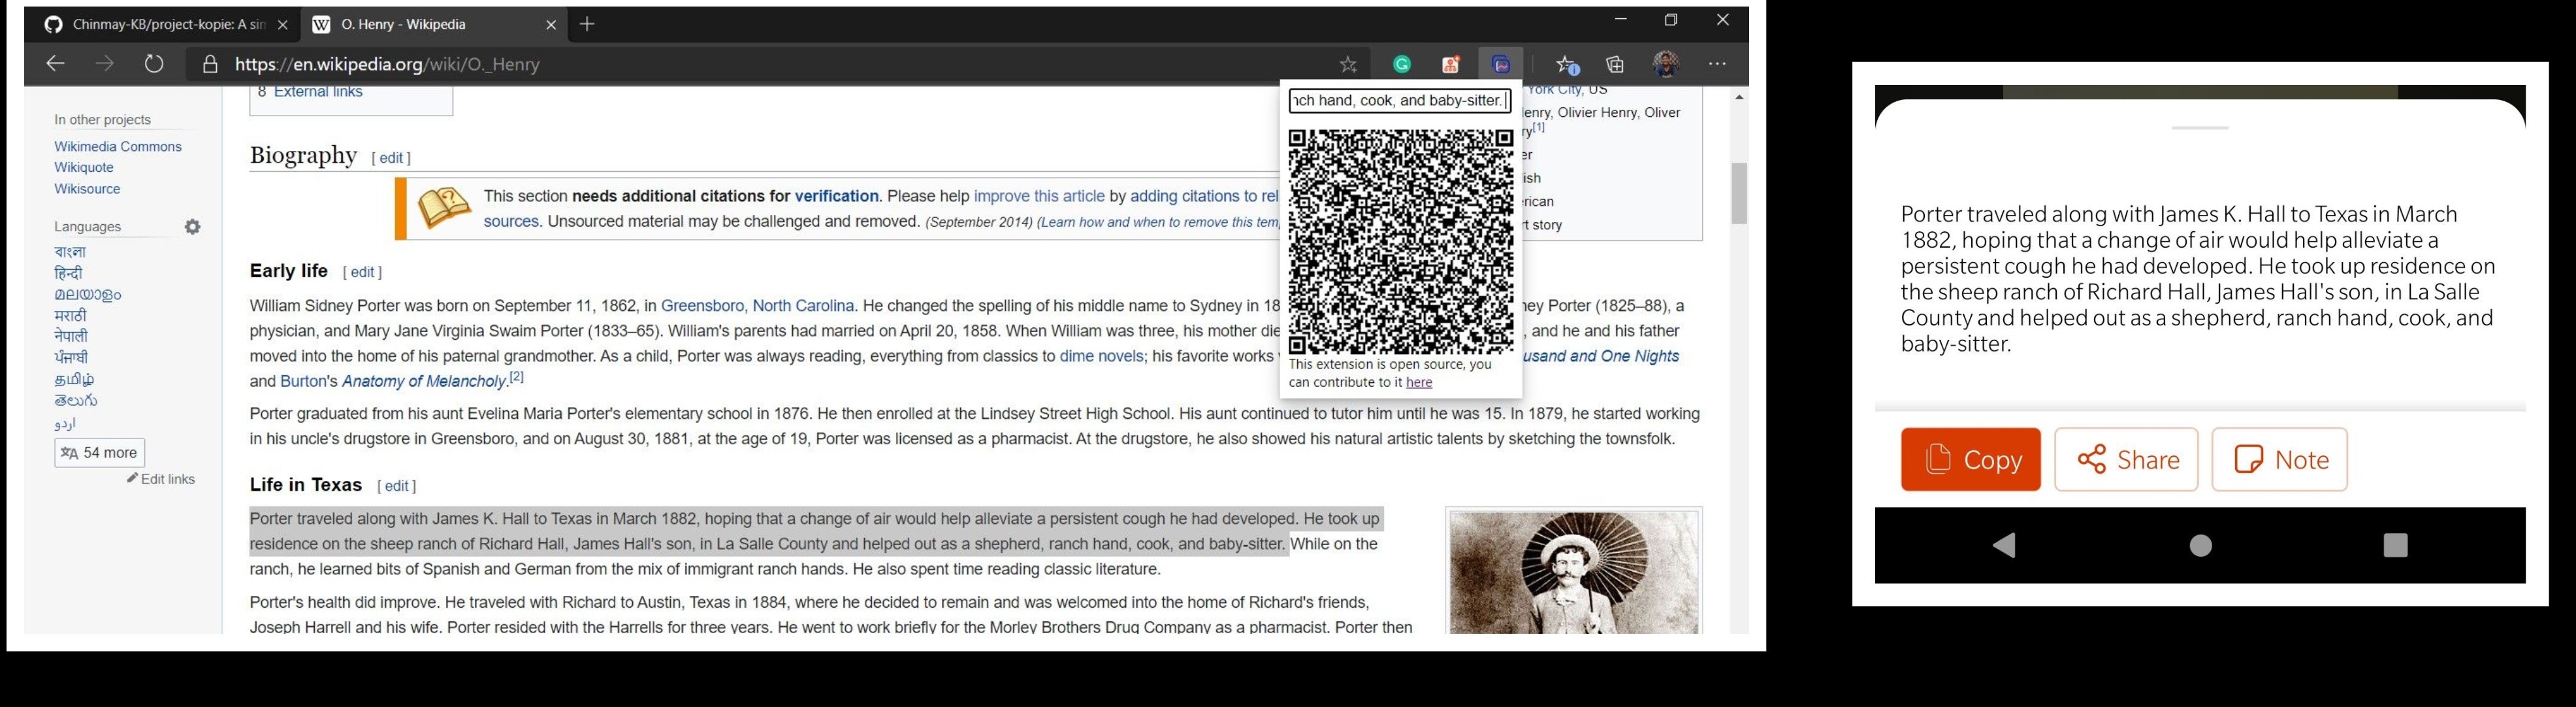Click the orange hierarchy extension icon
The height and width of the screenshot is (707, 2576).
tap(1450, 64)
